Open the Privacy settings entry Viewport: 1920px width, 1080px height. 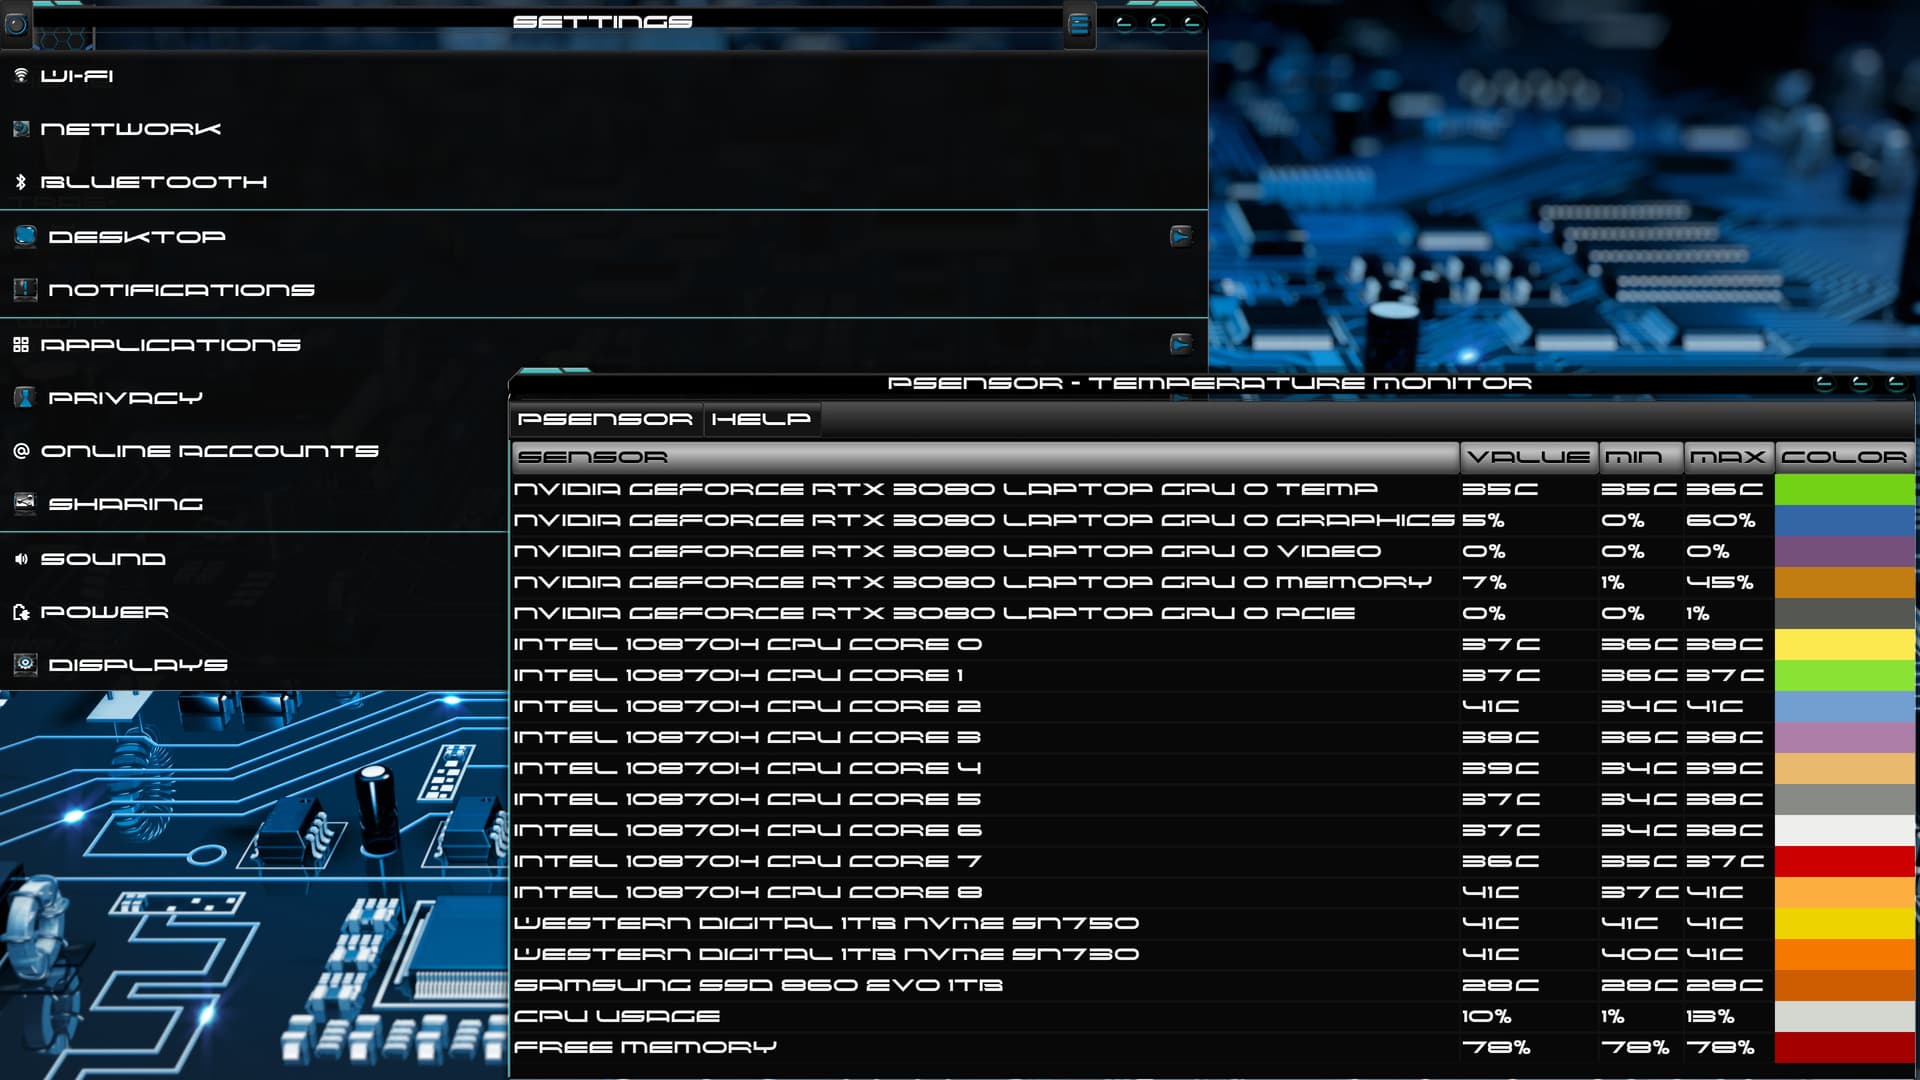click(254, 398)
